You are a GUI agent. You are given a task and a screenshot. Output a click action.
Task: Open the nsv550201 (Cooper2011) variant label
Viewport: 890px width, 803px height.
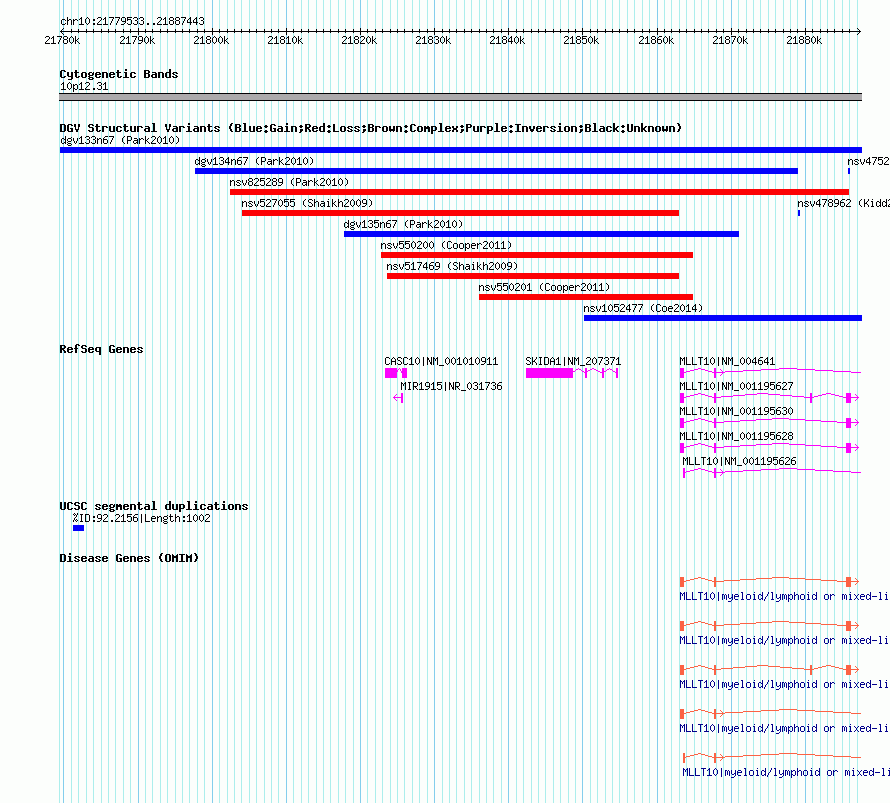tap(544, 287)
